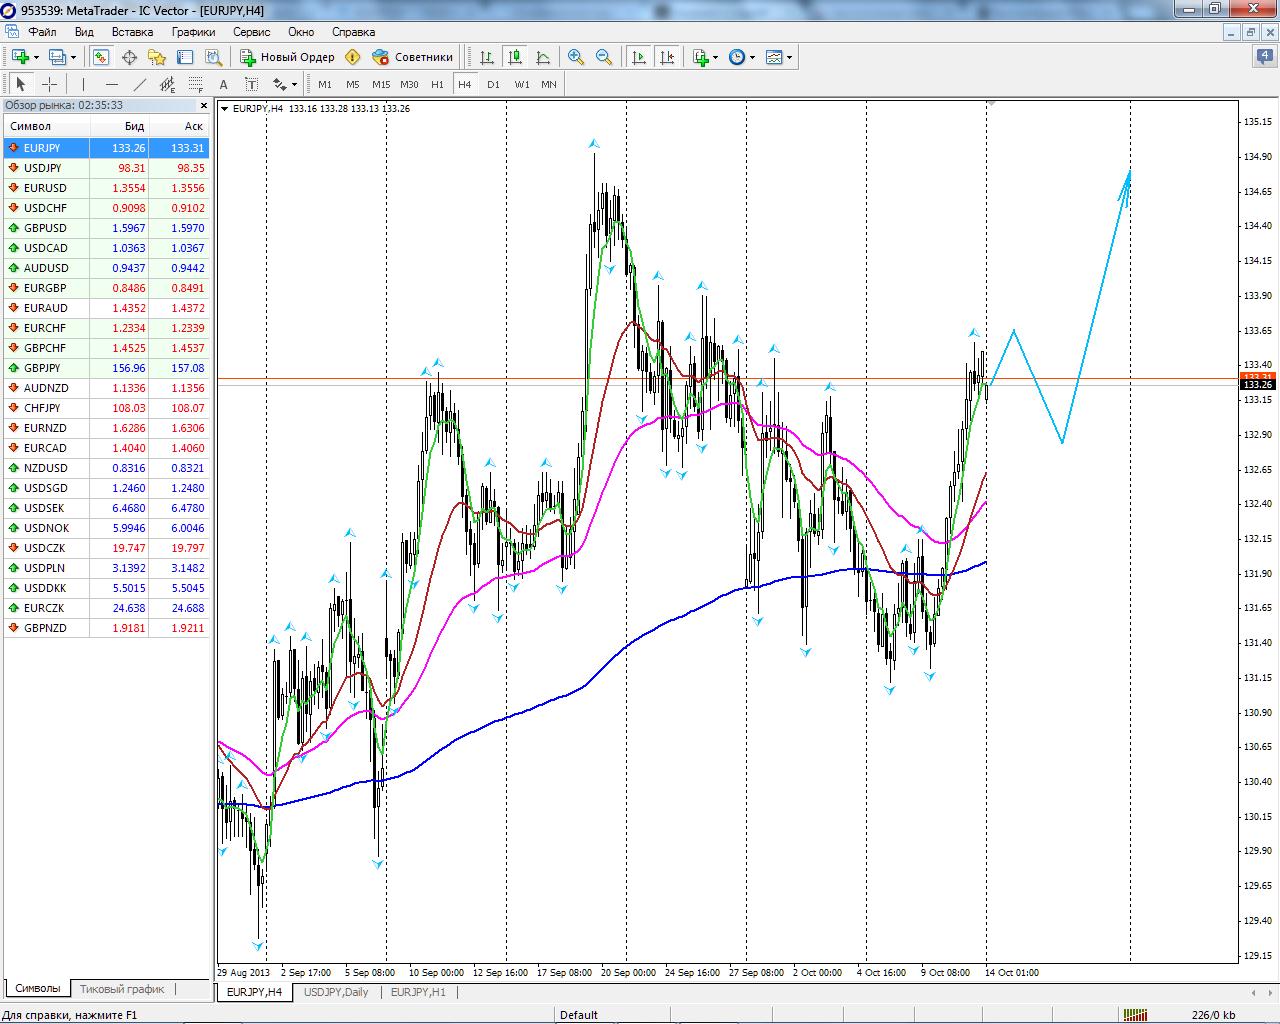
Task: Select the D1 timeframe
Action: pyautogui.click(x=493, y=85)
